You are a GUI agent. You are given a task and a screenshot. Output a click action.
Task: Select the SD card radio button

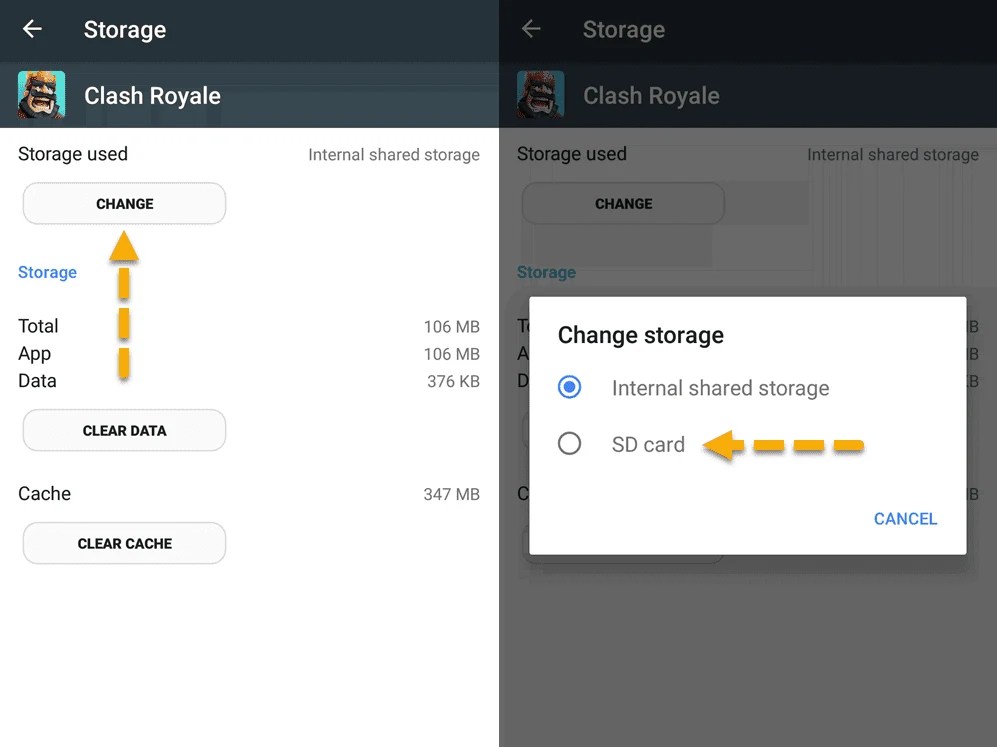(570, 443)
